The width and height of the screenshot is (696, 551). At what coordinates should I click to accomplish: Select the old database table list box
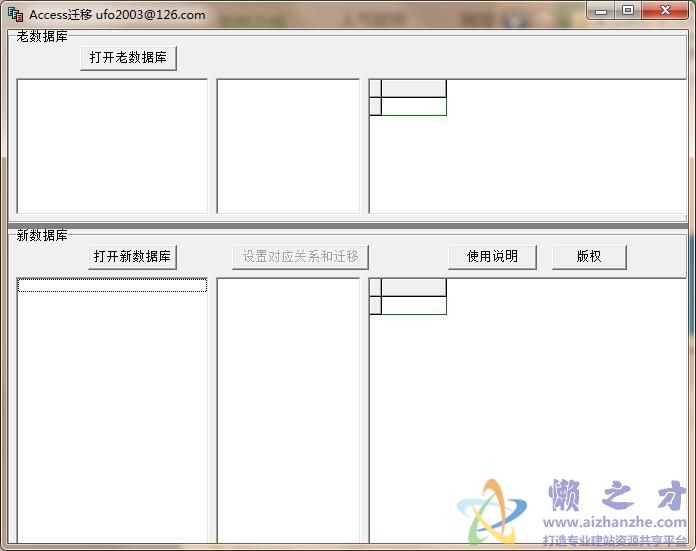pyautogui.click(x=112, y=147)
